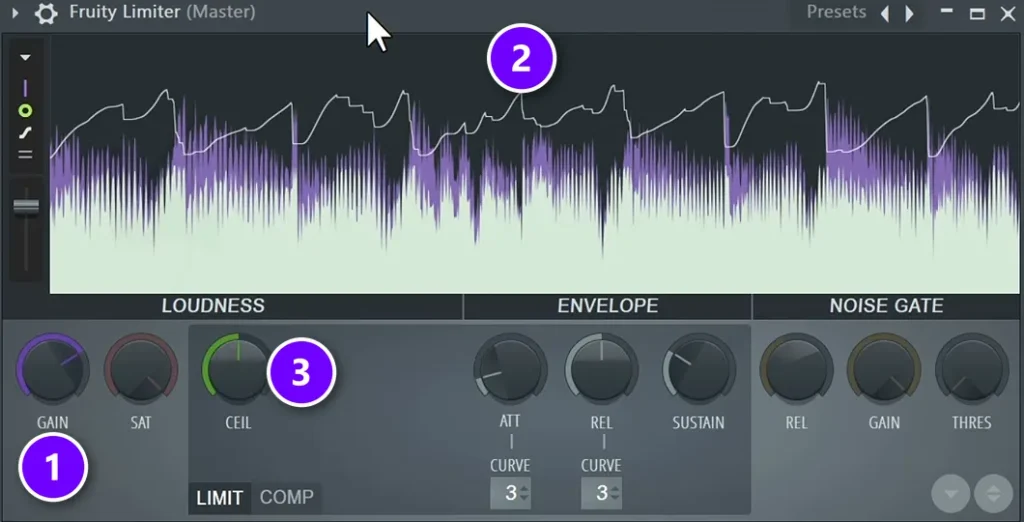The width and height of the screenshot is (1024, 522).
Task: Click the SAT saturation knob
Action: (x=141, y=370)
